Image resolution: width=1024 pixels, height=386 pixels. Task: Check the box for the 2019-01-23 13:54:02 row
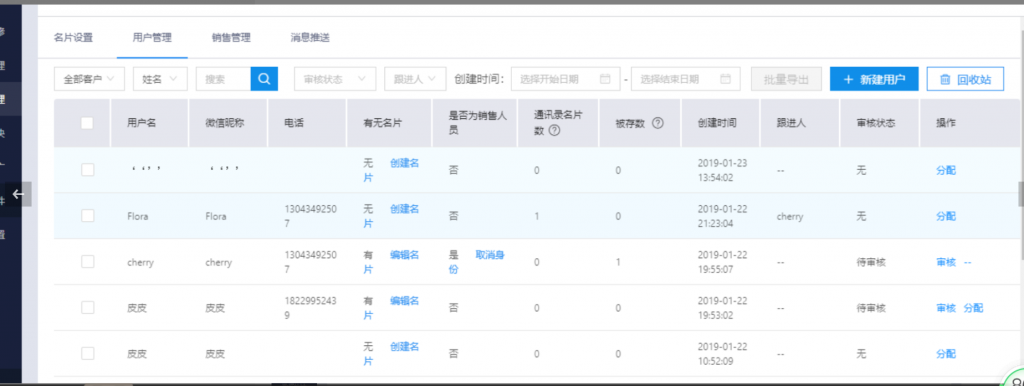(88, 170)
